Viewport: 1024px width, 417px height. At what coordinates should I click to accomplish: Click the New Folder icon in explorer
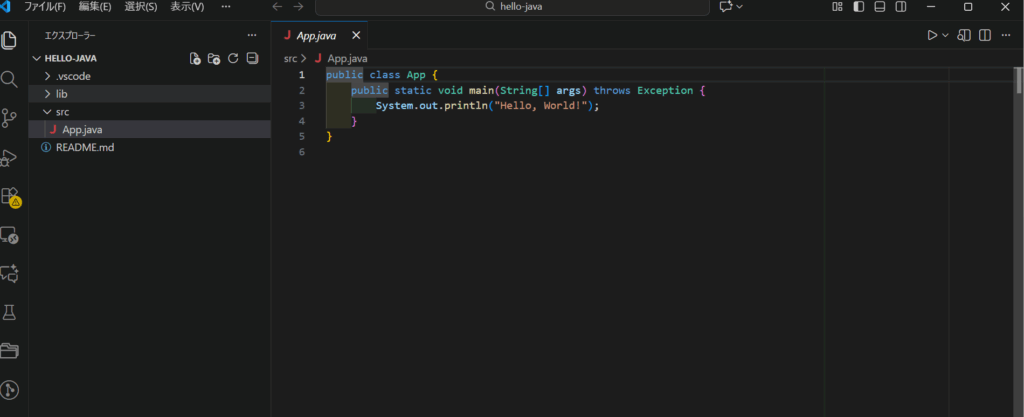click(214, 58)
